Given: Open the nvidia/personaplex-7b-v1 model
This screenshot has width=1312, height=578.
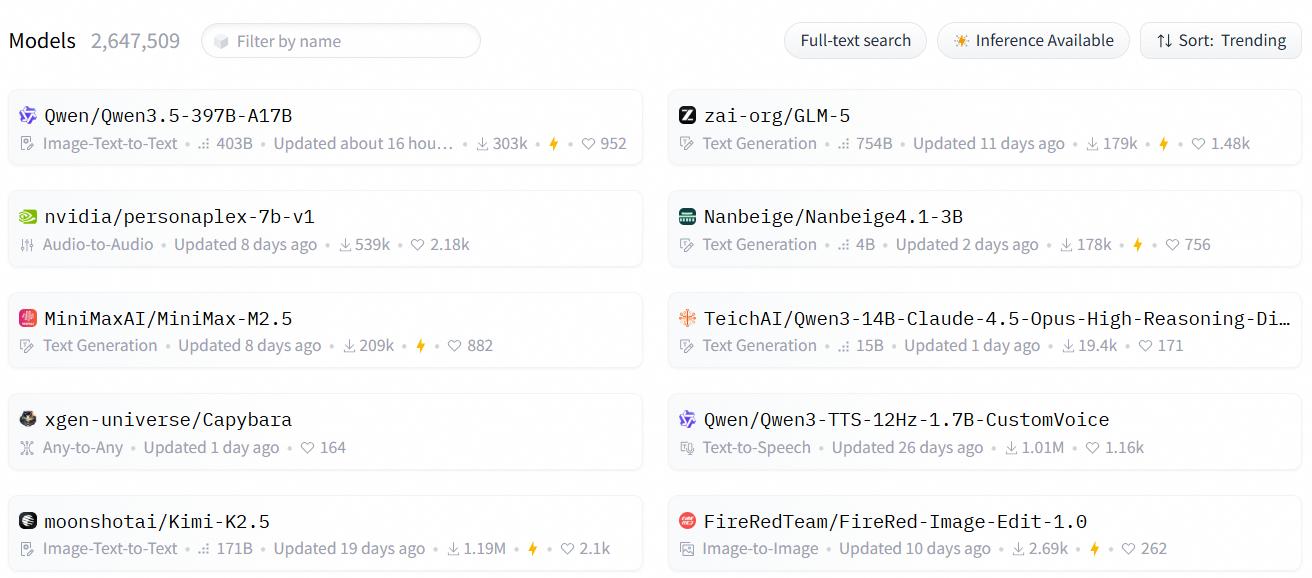Looking at the screenshot, I should (x=179, y=217).
